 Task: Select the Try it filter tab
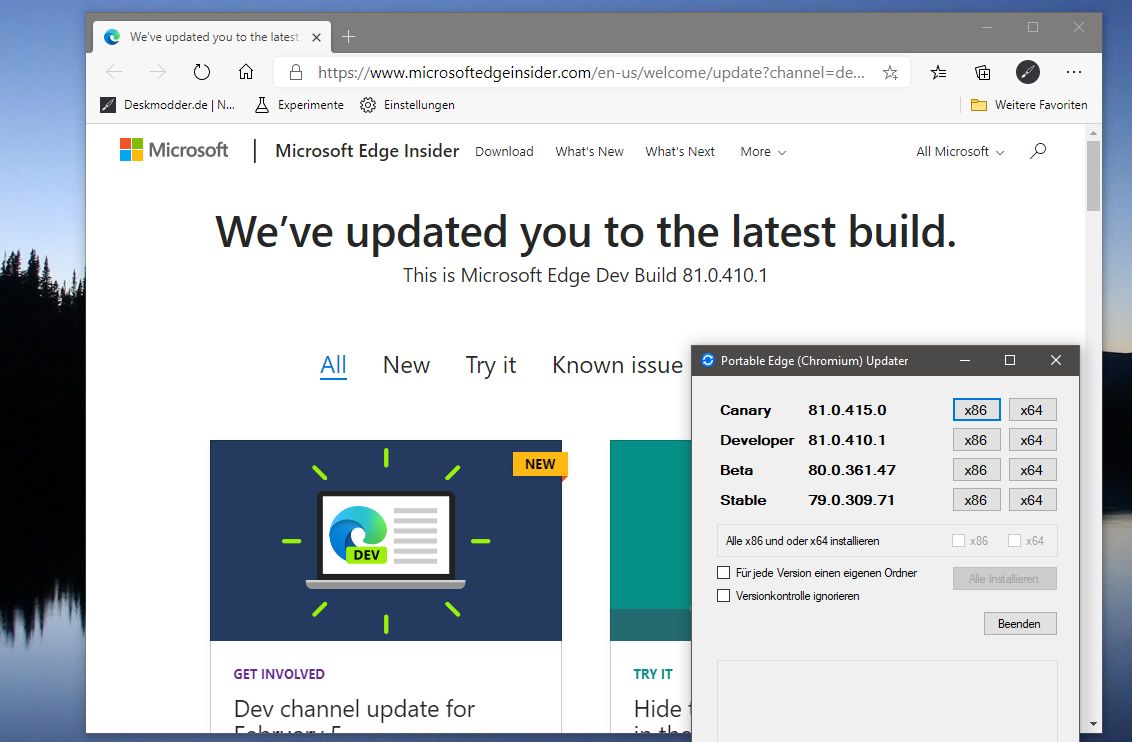tap(491, 365)
